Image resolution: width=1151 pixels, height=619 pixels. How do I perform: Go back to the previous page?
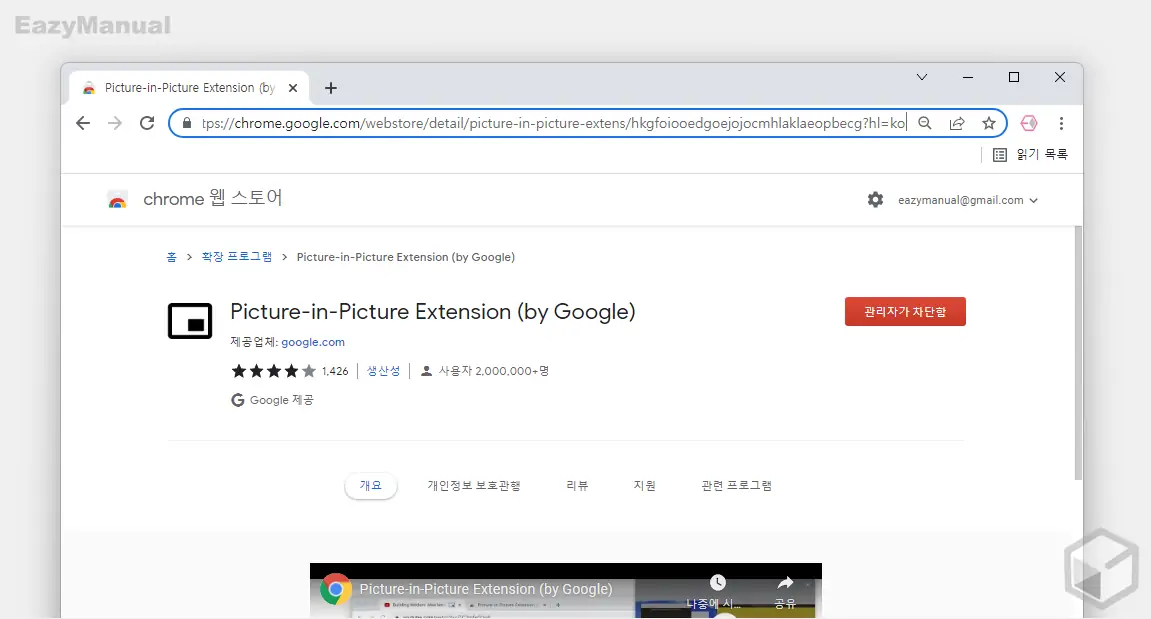coord(83,123)
